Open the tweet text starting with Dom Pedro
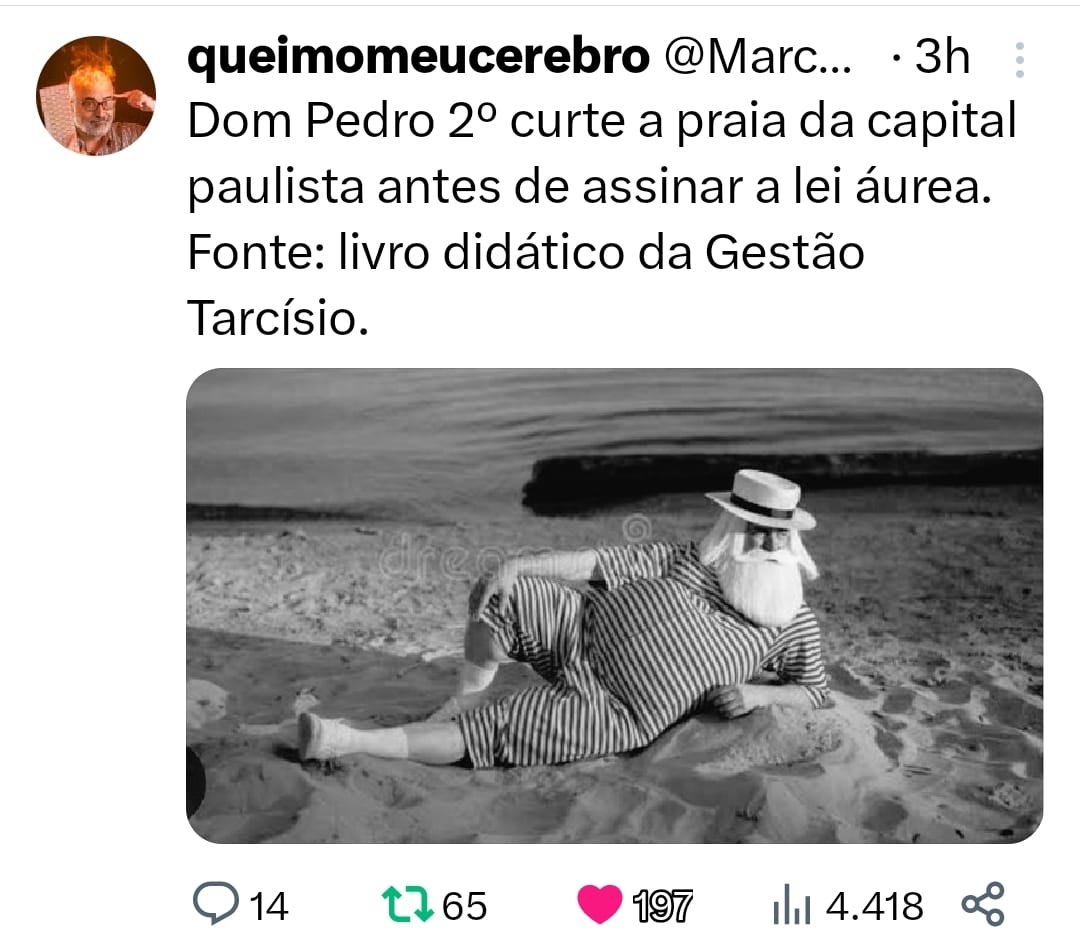This screenshot has height=944, width=1080. pos(602,219)
